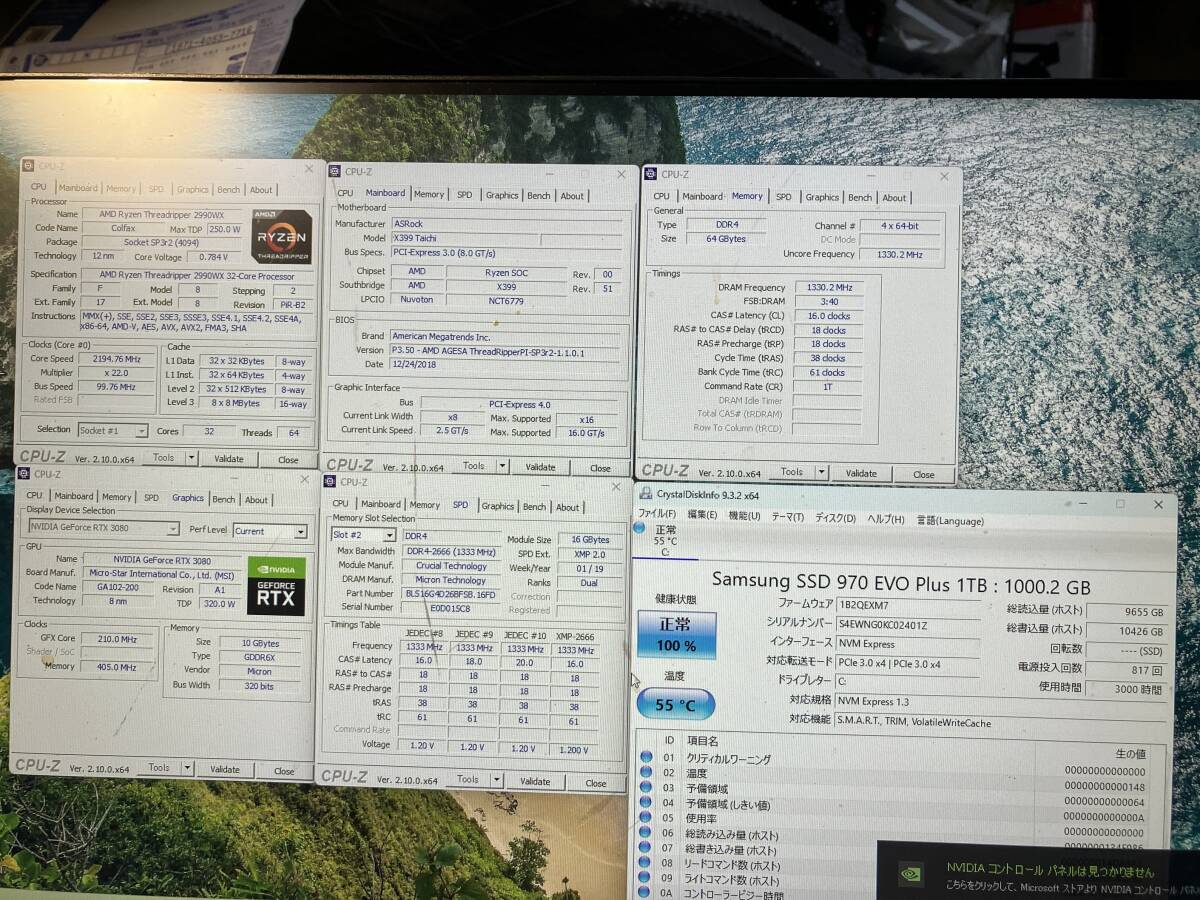The width and height of the screenshot is (1200, 900).
Task: Click the blue status orb for row 02 温度
Action: (646, 772)
